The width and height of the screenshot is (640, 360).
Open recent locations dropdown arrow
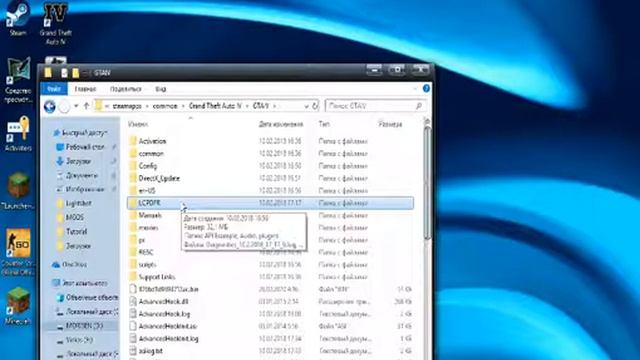76,106
